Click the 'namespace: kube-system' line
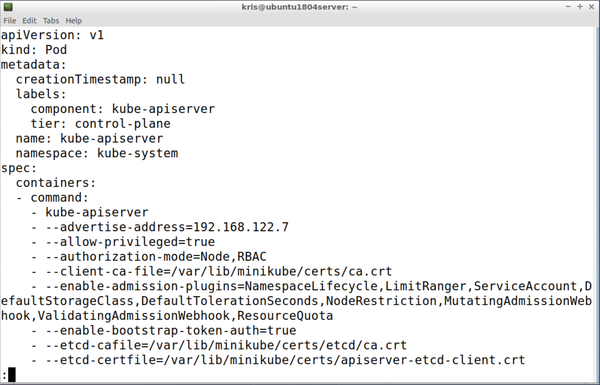This screenshot has width=600, height=385. tap(97, 153)
